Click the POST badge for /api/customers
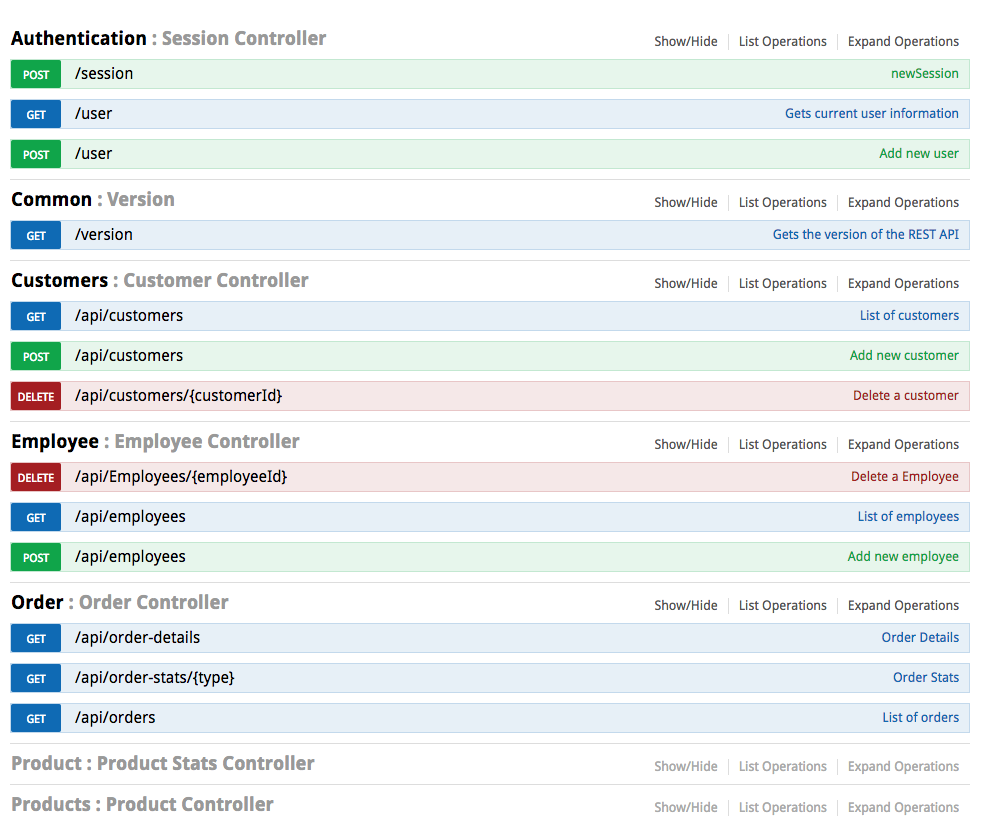 pyautogui.click(x=36, y=356)
